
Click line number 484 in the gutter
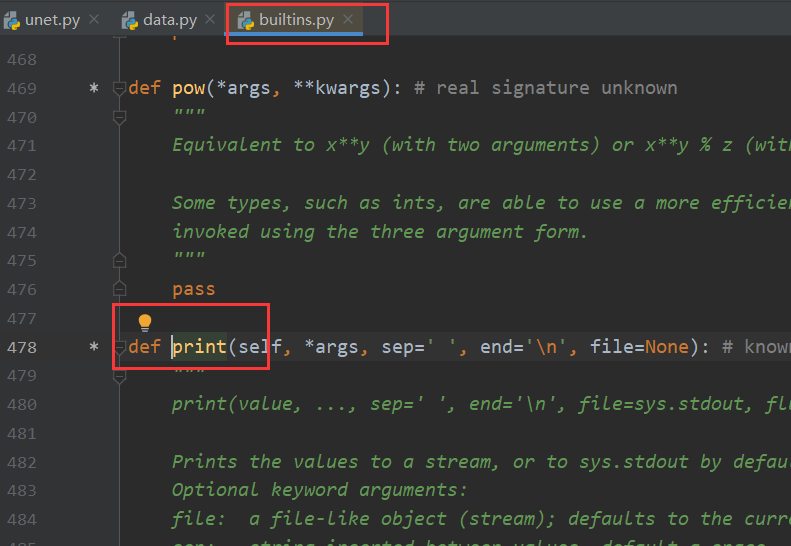tap(22, 520)
